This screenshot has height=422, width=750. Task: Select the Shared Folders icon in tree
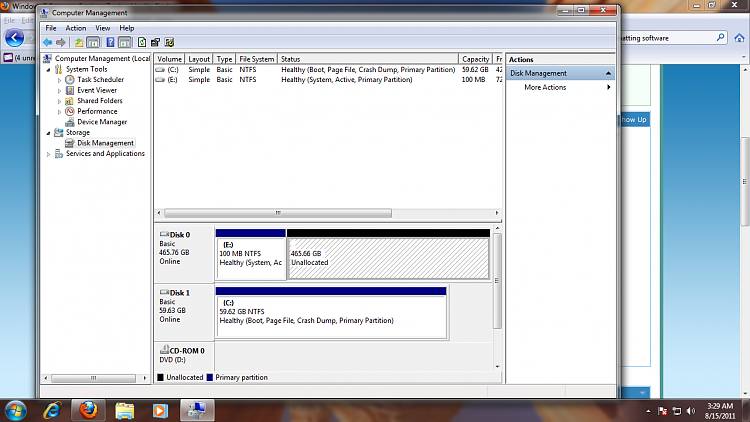coord(70,100)
